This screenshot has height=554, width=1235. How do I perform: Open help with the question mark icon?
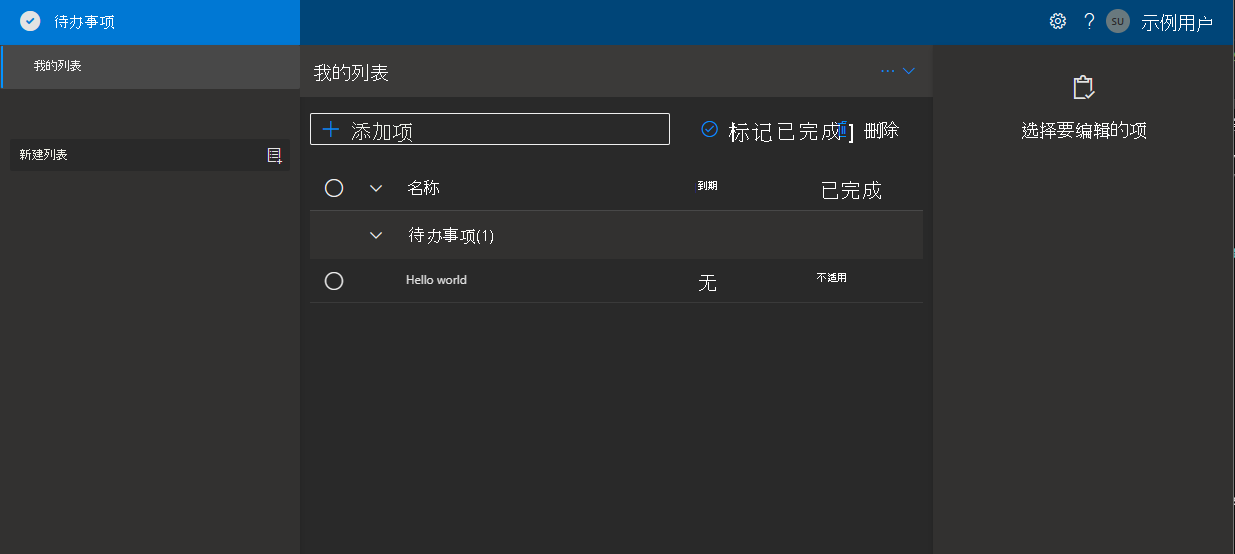point(1089,21)
